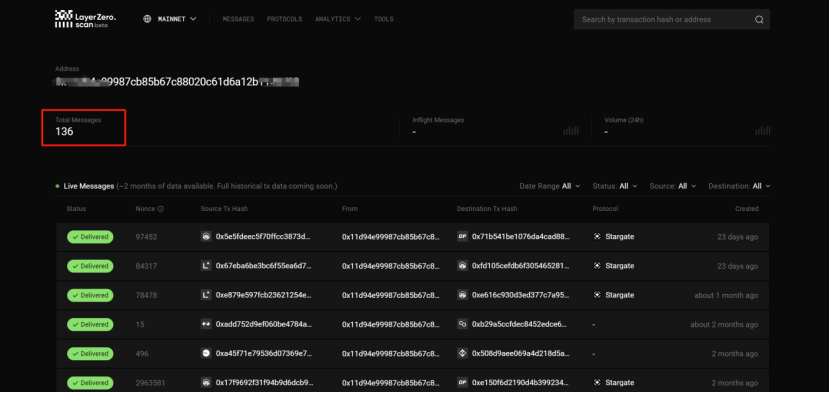Click Stargate protocol in nonce 97452 row
The image size is (829, 393).
tap(614, 236)
